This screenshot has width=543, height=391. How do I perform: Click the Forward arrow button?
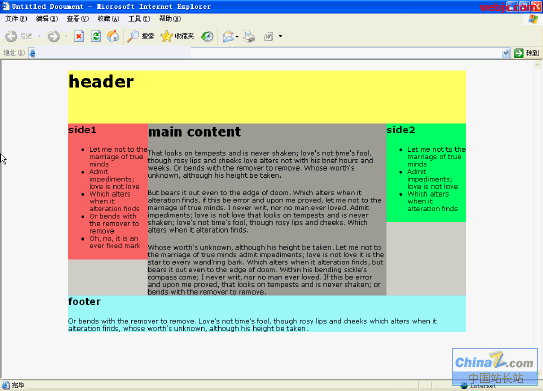click(x=54, y=36)
